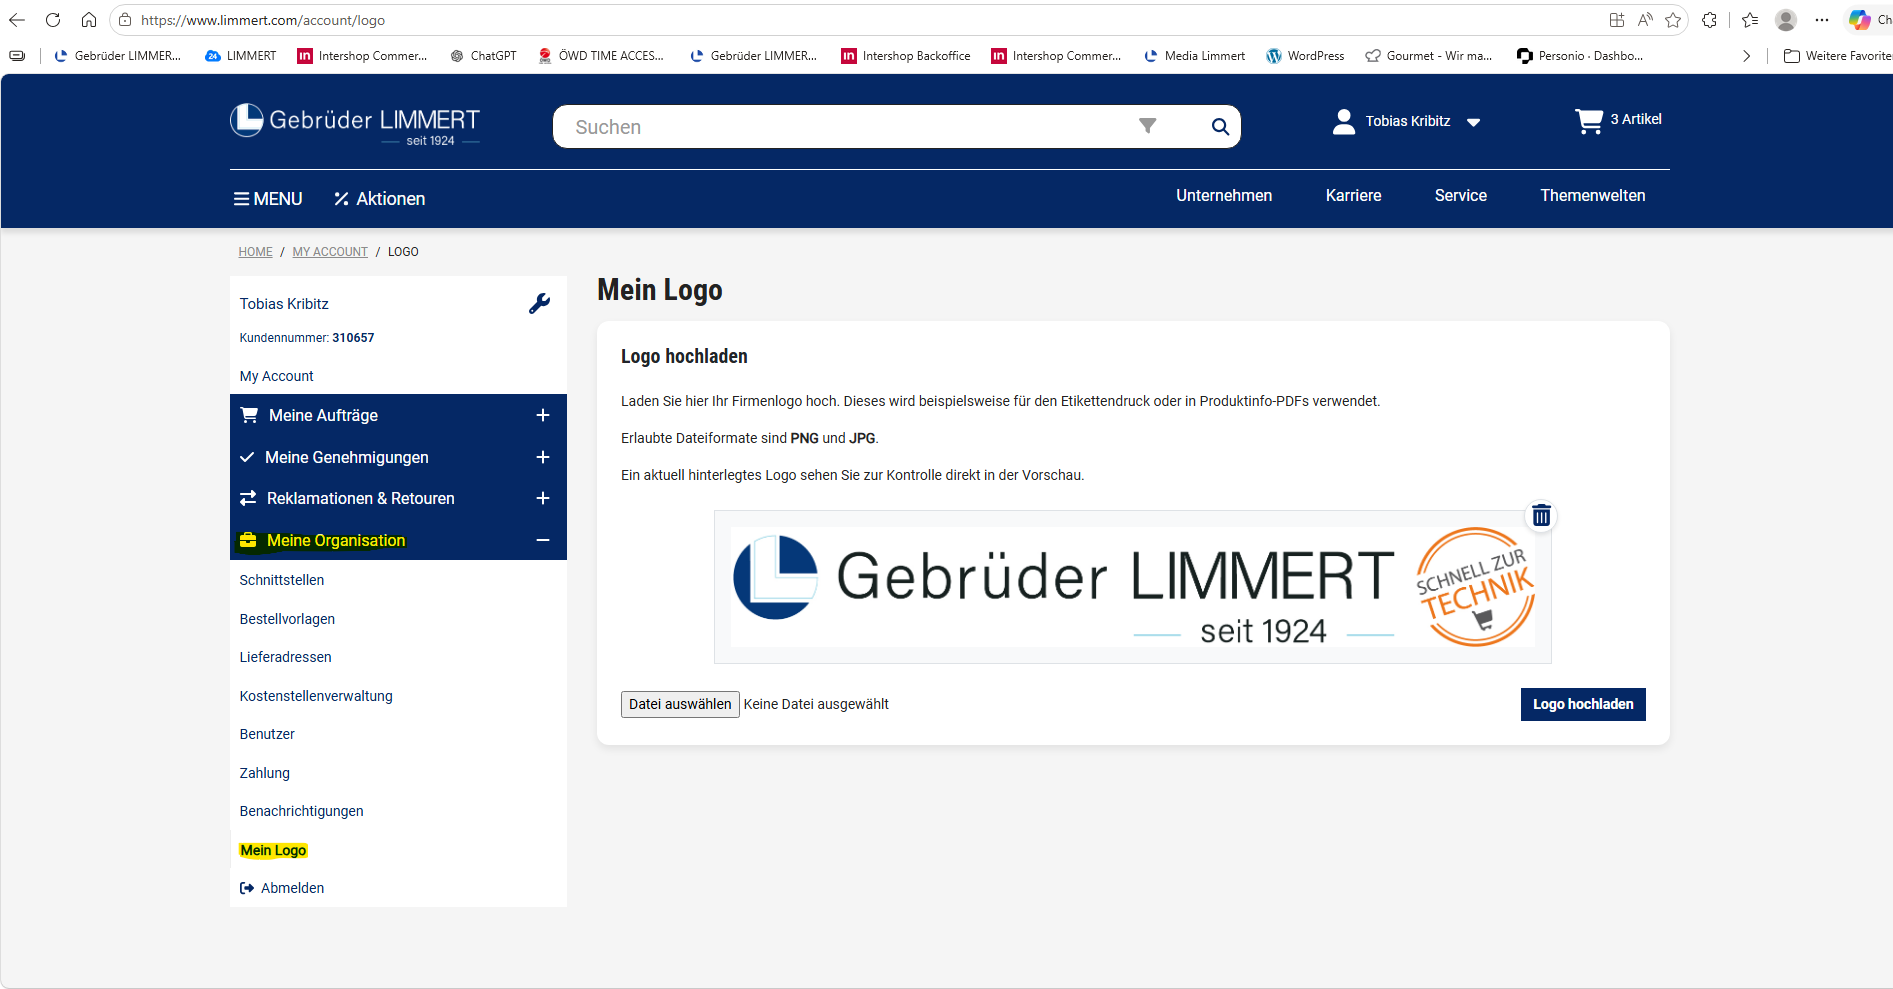The width and height of the screenshot is (1893, 989).
Task: Click the read aloud icon in address bar
Action: click(1645, 20)
